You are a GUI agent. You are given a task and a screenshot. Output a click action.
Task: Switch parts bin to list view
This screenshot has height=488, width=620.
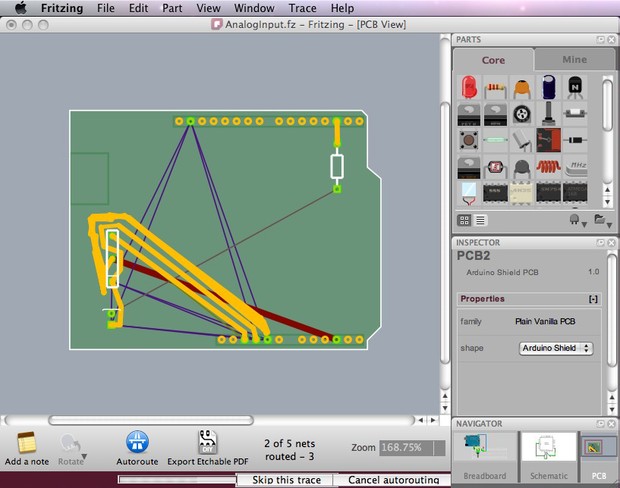tap(480, 220)
